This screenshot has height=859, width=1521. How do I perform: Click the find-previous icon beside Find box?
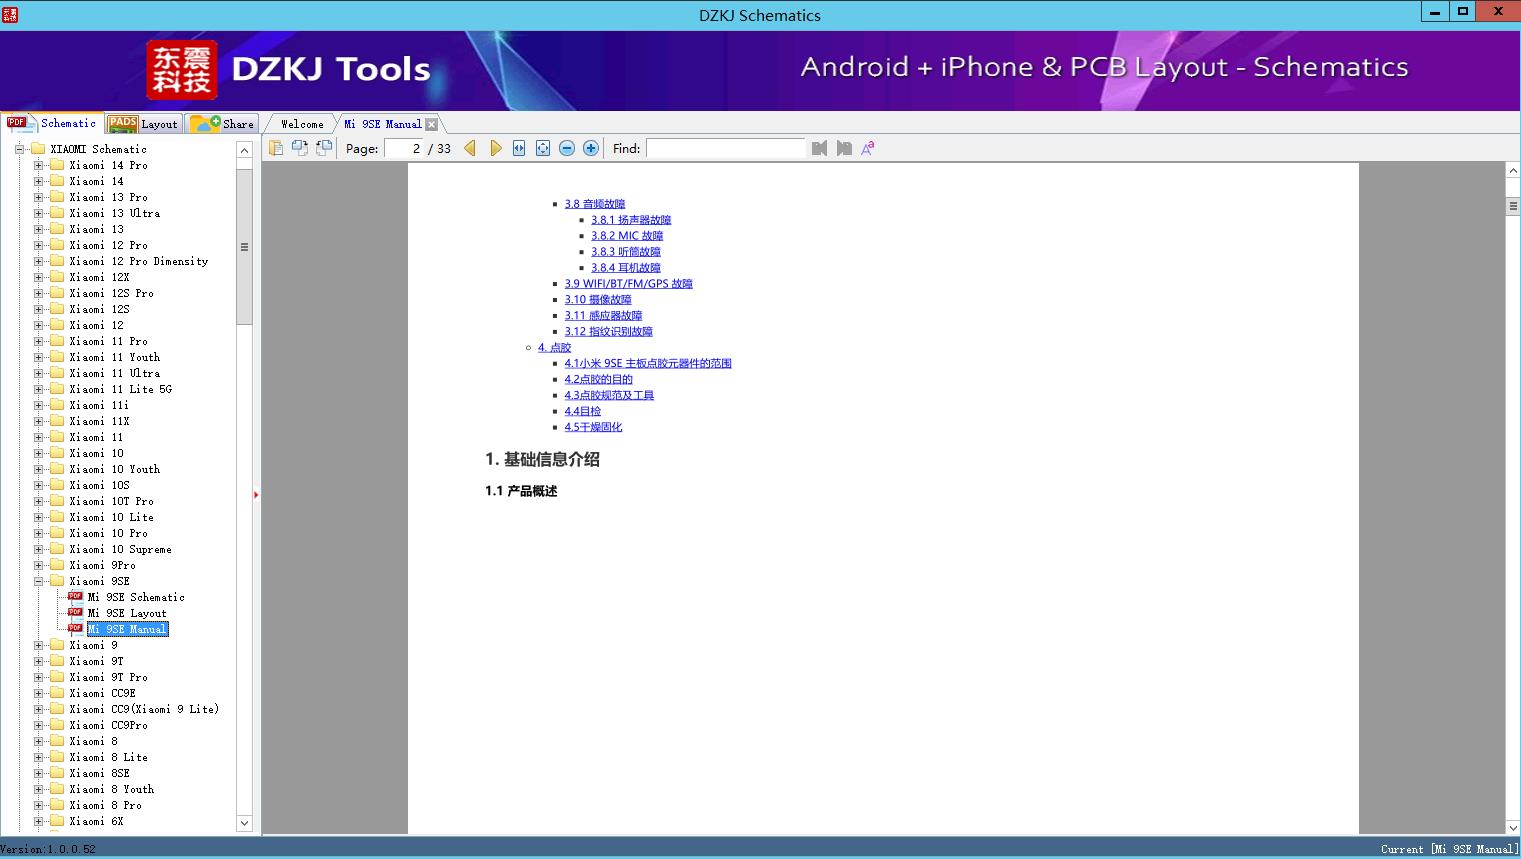point(820,148)
